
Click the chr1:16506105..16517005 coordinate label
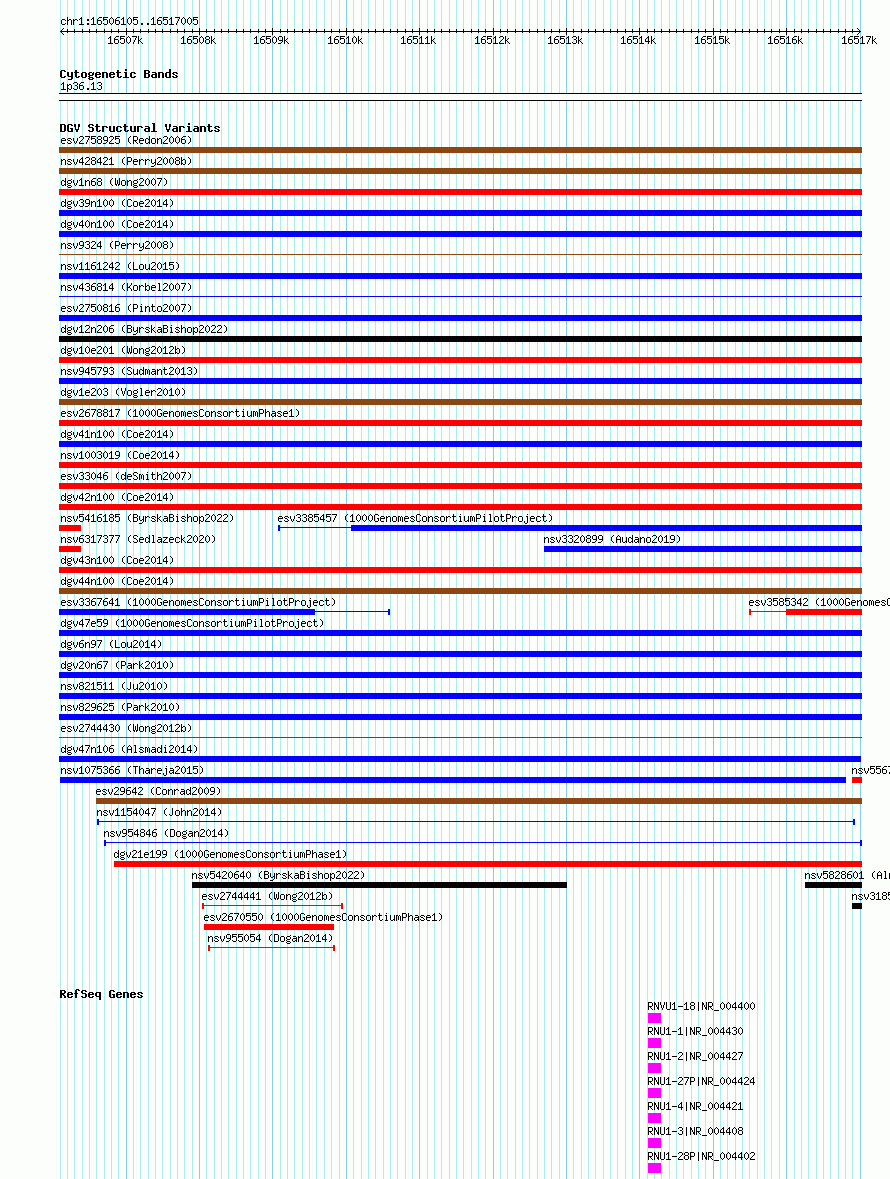(x=129, y=22)
